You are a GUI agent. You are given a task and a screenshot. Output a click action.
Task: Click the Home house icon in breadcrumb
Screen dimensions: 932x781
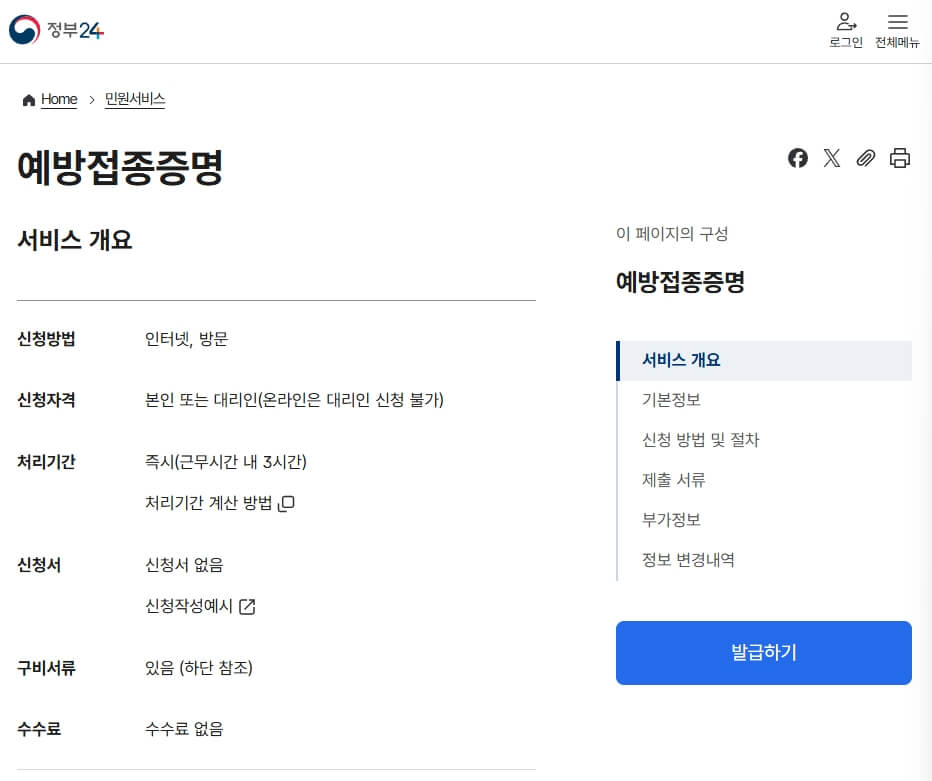[28, 98]
